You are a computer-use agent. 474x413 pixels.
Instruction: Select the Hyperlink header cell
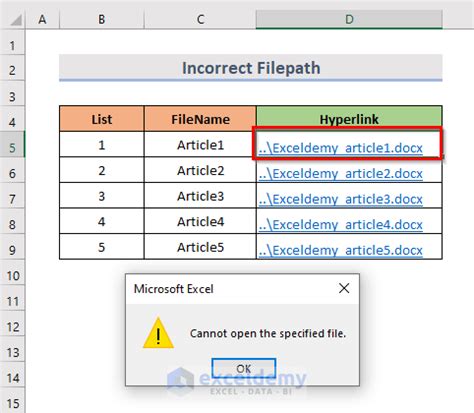pos(349,119)
